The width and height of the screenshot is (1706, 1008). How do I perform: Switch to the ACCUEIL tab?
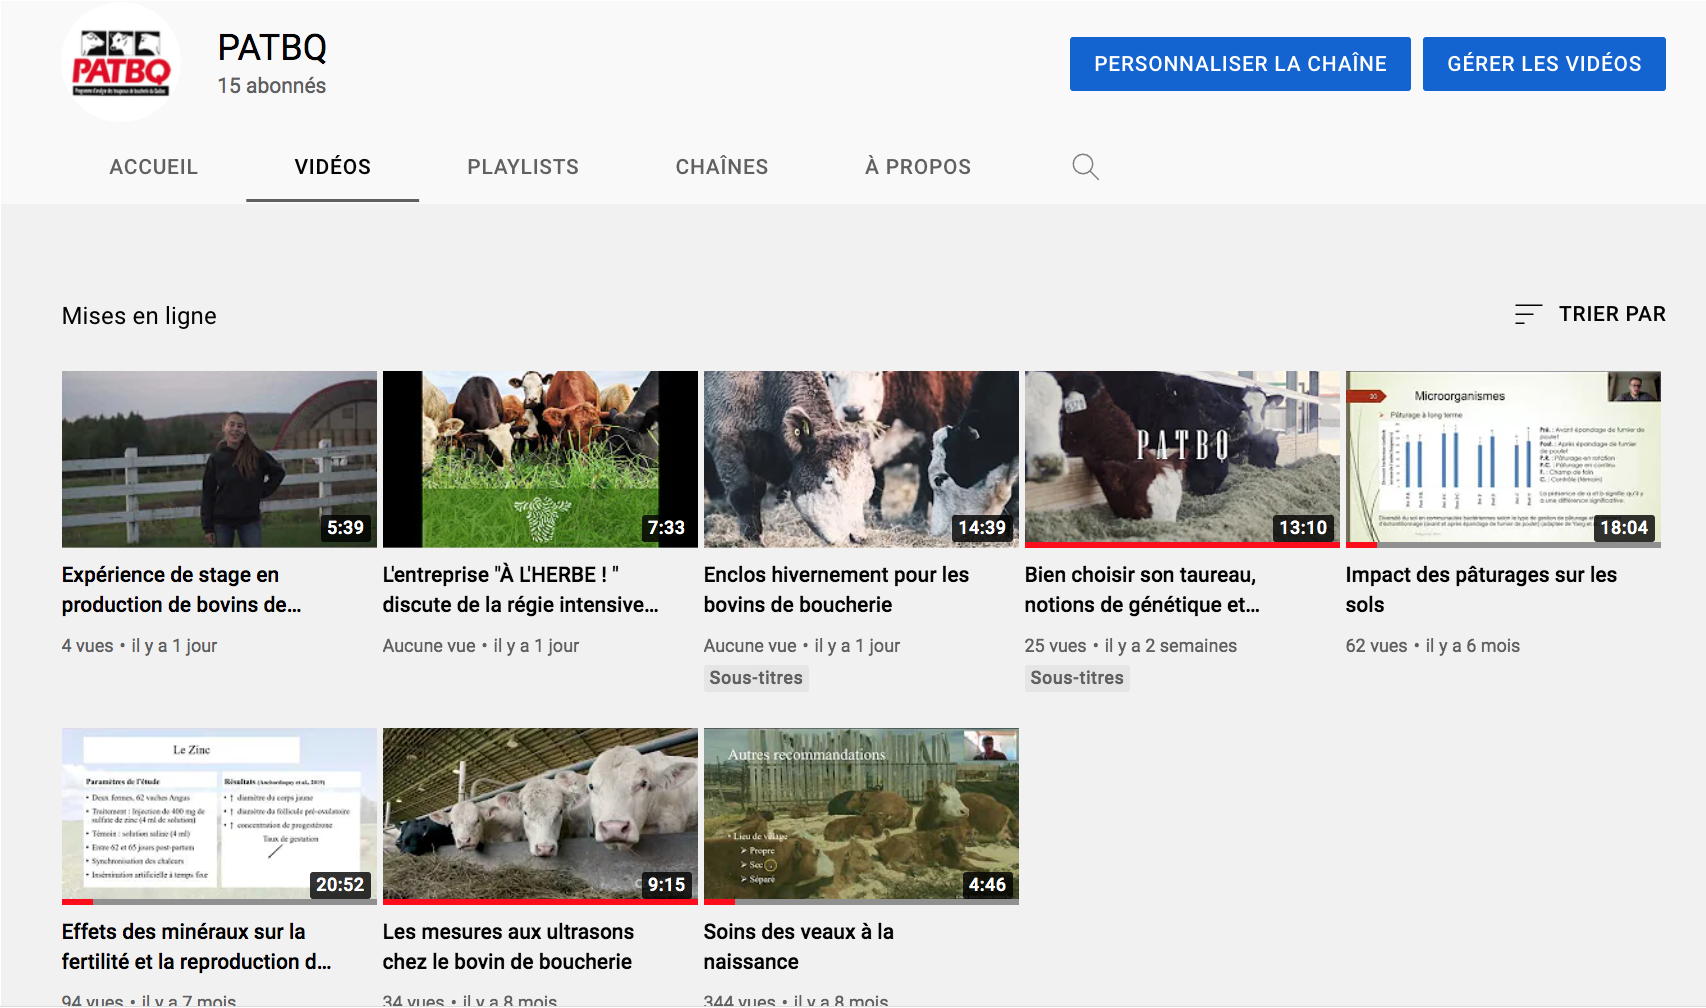(154, 167)
